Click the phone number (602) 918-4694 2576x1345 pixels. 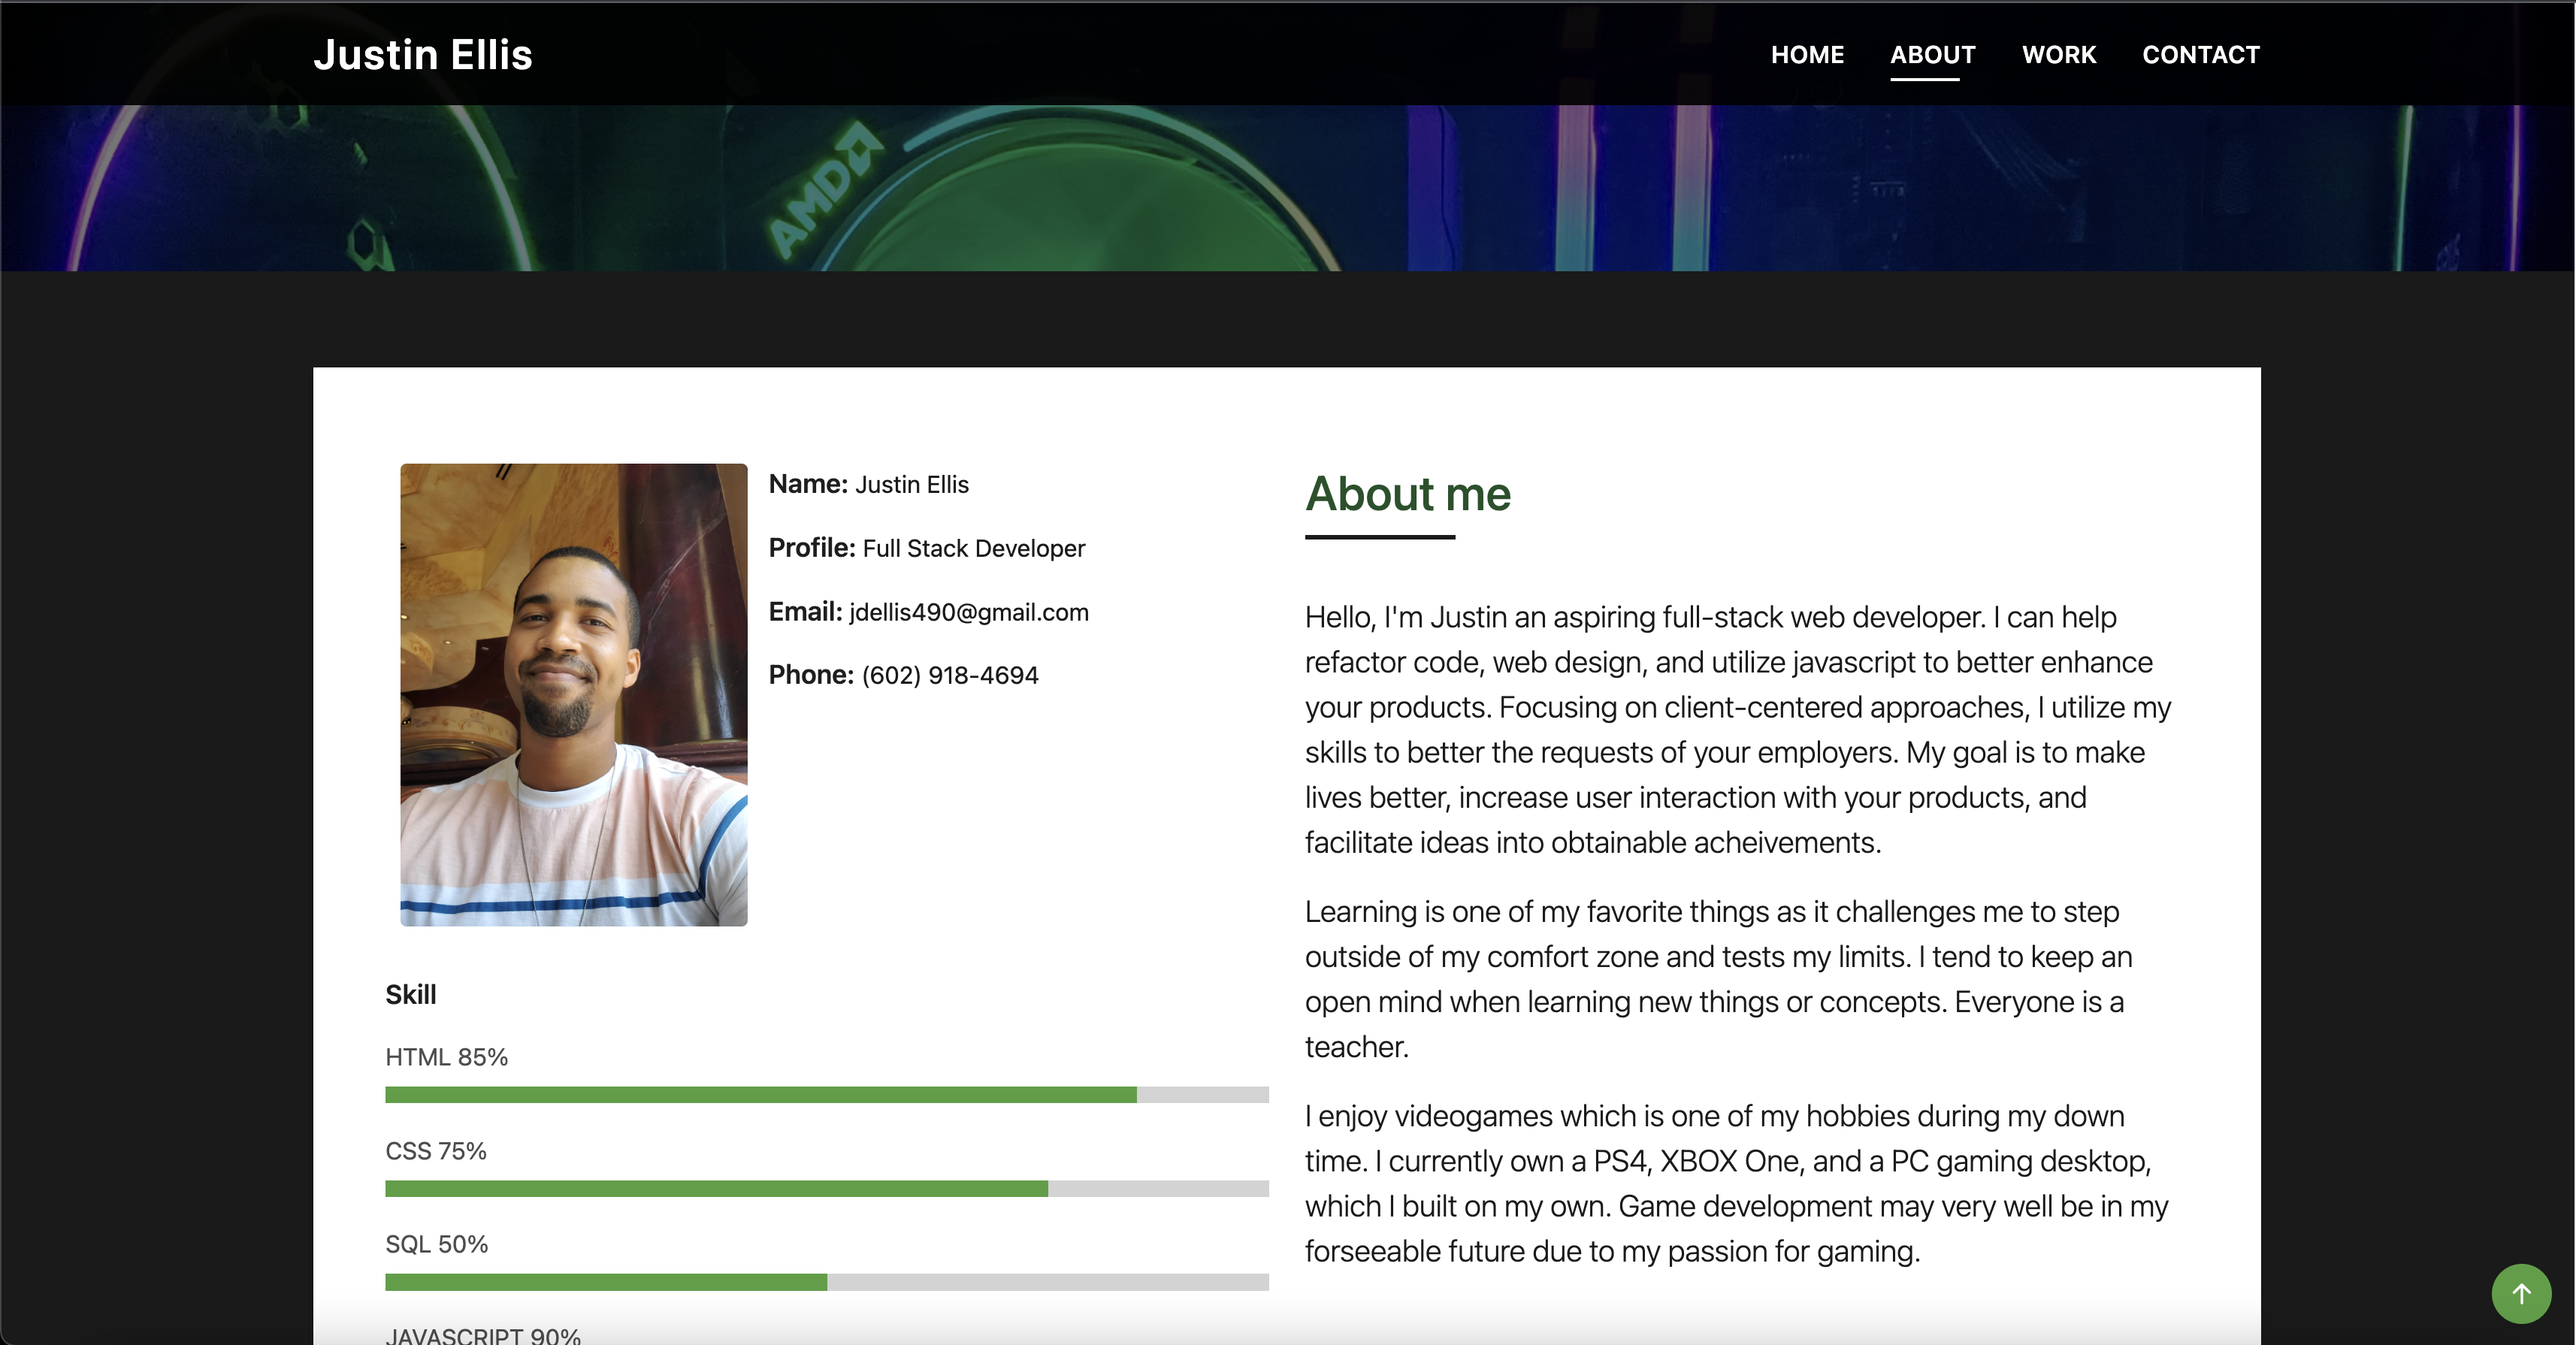pos(949,675)
